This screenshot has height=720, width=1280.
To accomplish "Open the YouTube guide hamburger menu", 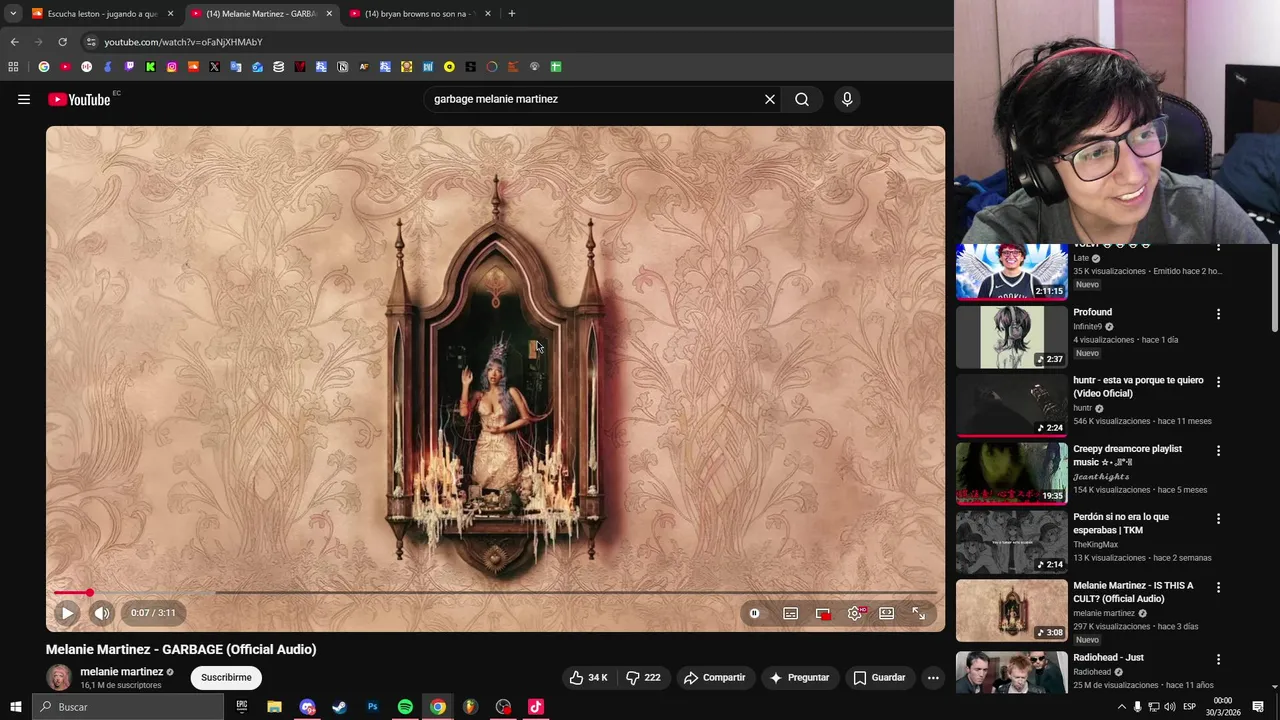I will (24, 99).
